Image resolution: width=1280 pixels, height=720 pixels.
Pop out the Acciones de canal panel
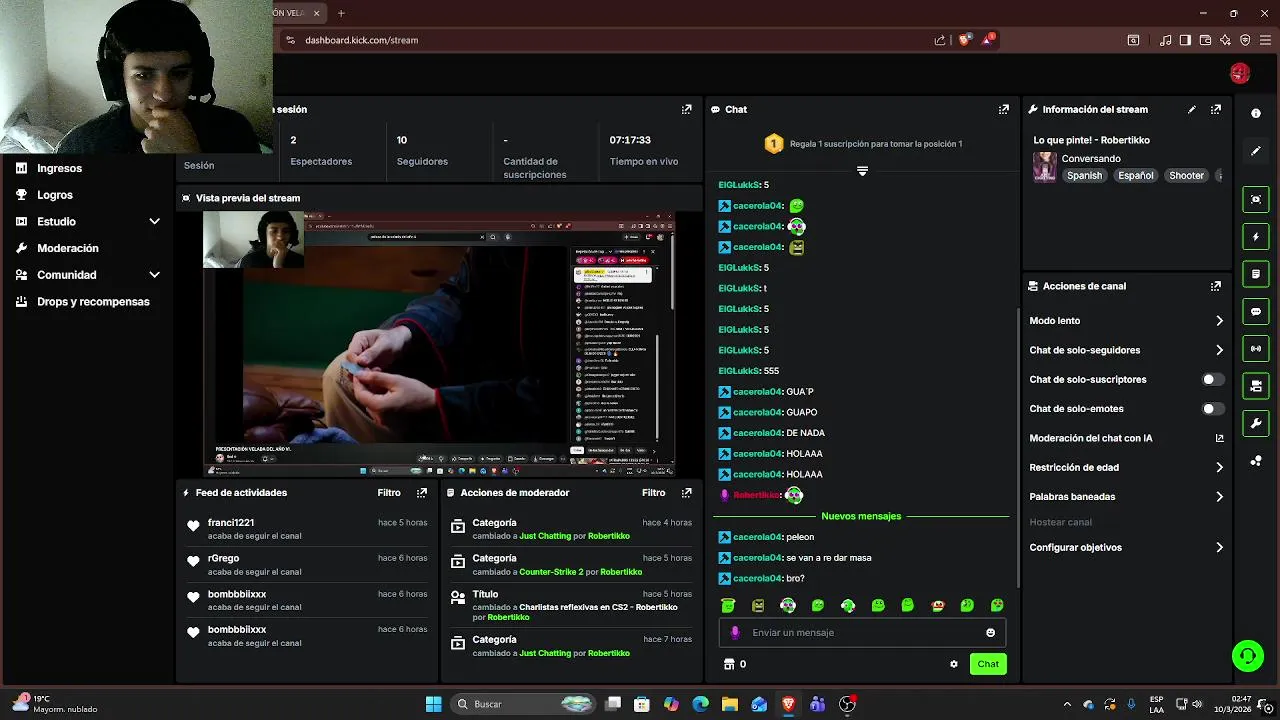1216,286
